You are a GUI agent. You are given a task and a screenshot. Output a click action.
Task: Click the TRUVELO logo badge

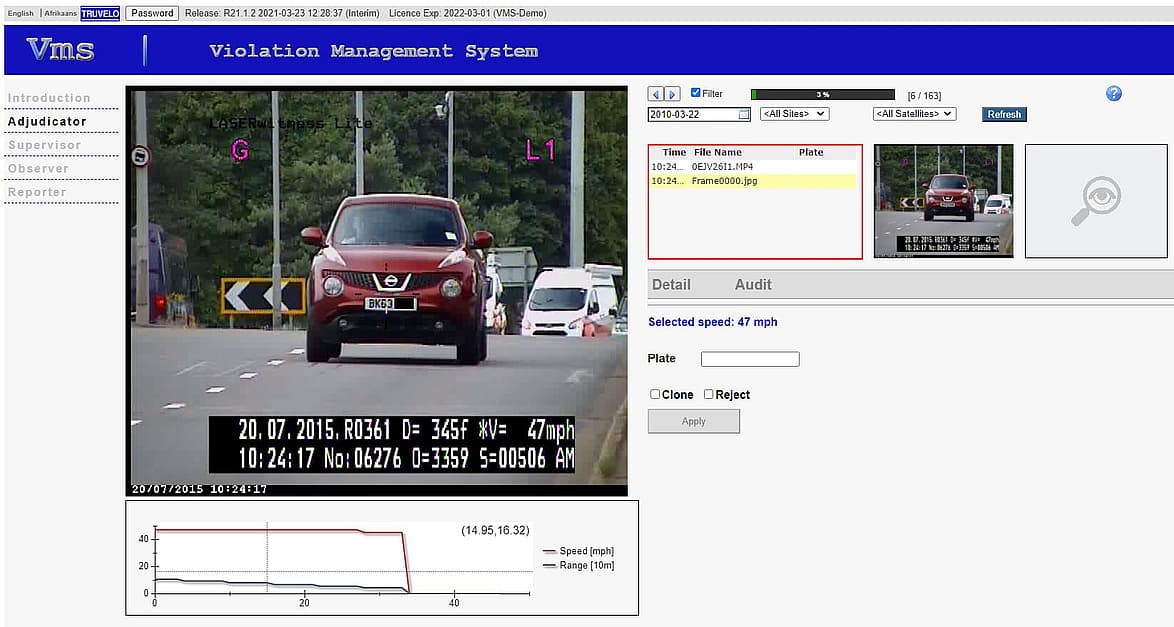100,13
